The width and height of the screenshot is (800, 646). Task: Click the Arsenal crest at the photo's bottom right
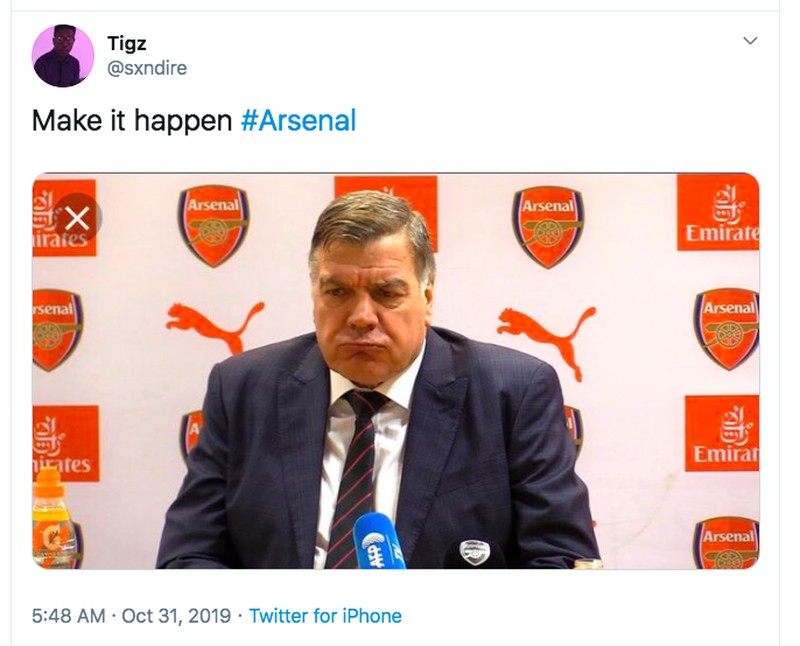[726, 543]
